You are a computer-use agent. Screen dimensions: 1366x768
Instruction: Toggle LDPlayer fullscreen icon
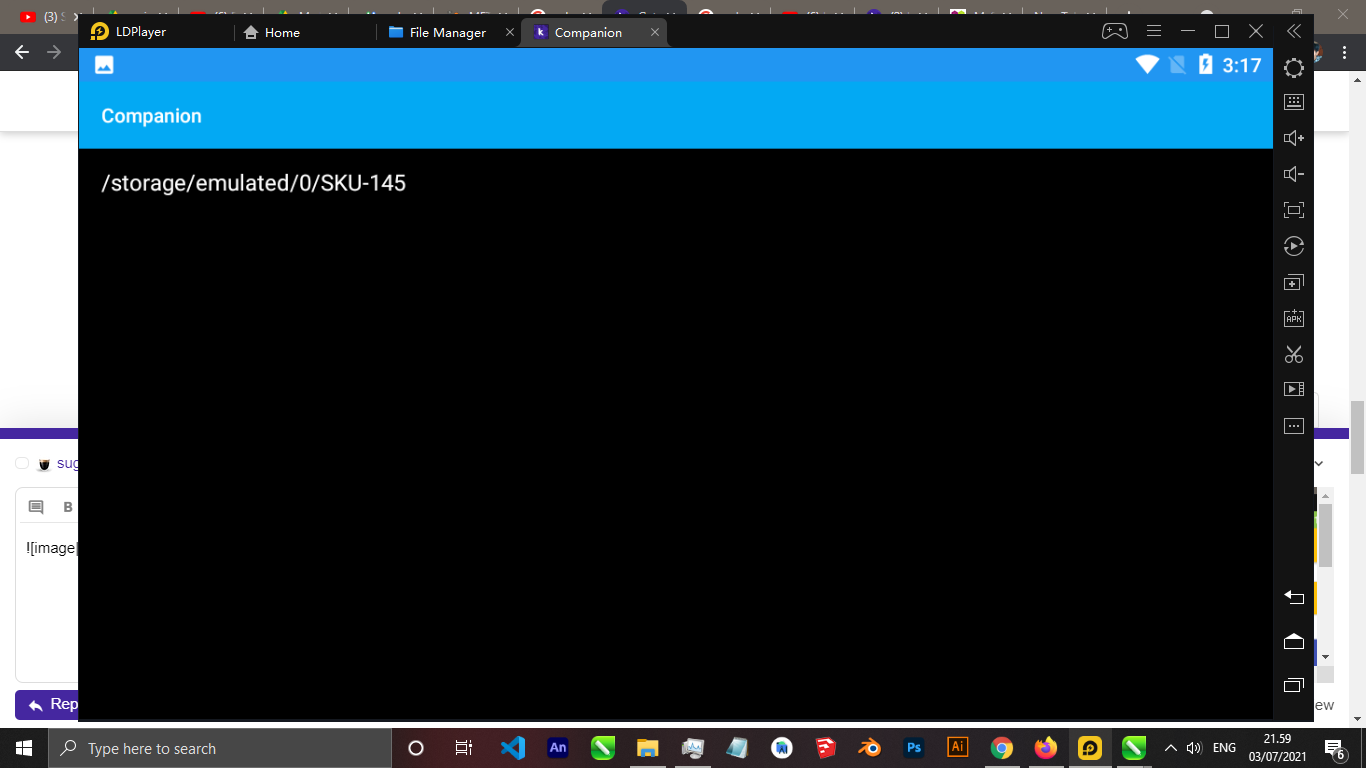point(1294,210)
